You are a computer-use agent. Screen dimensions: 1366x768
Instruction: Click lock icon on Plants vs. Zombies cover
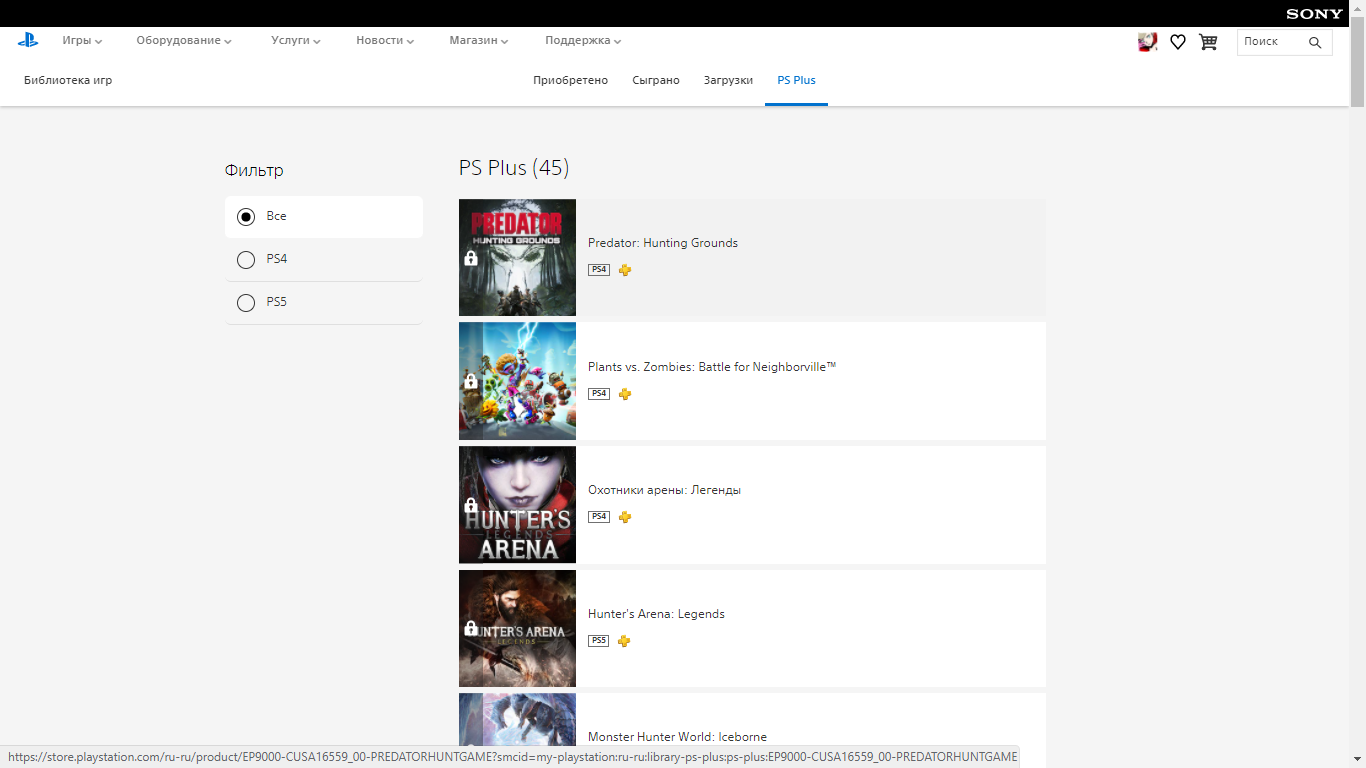471,381
